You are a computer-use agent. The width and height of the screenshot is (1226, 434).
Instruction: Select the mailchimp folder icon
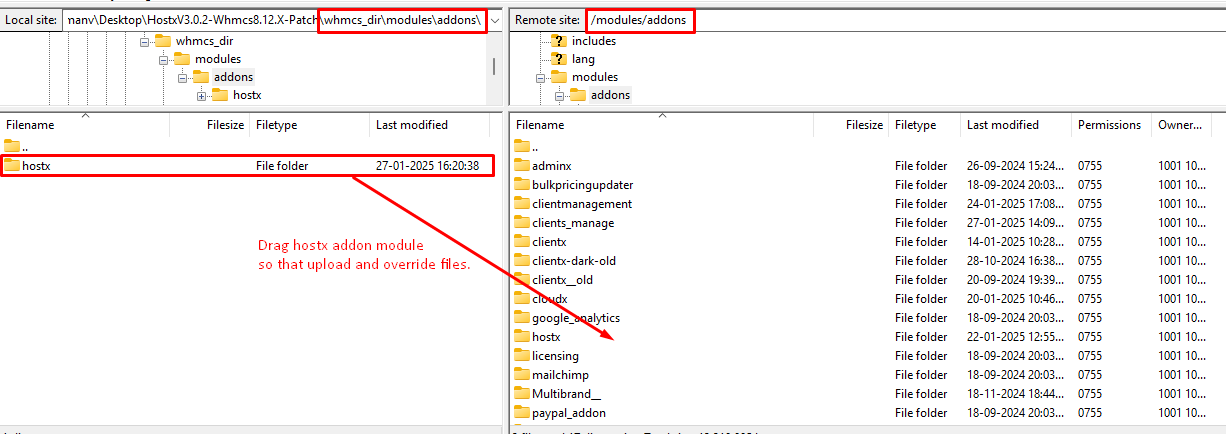522,375
